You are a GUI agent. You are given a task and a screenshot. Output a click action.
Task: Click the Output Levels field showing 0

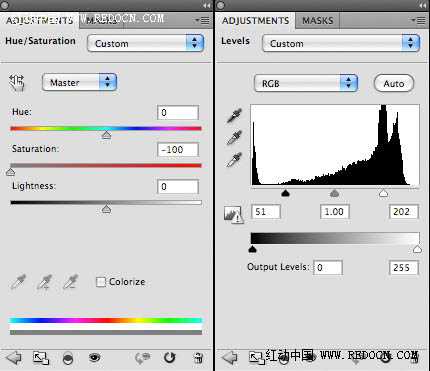click(328, 268)
